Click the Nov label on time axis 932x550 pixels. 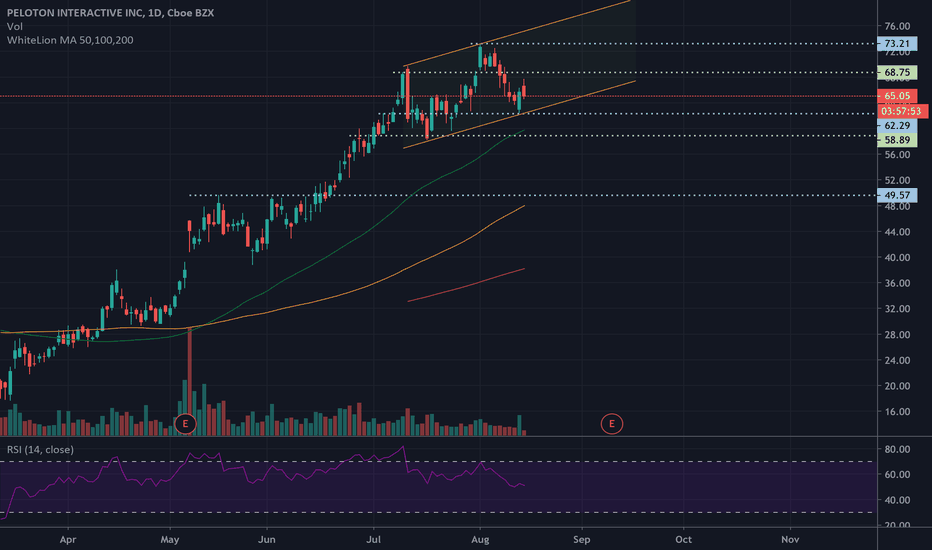tap(790, 539)
